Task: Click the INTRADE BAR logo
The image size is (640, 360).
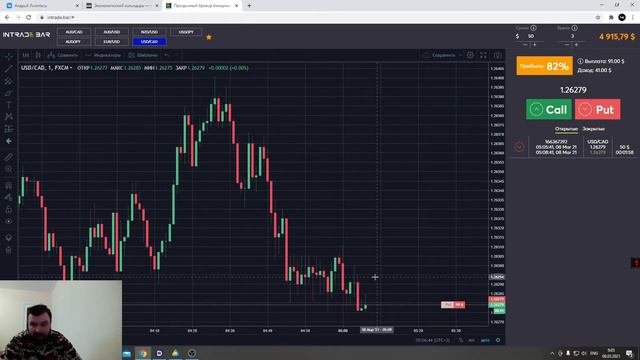Action: click(x=27, y=35)
